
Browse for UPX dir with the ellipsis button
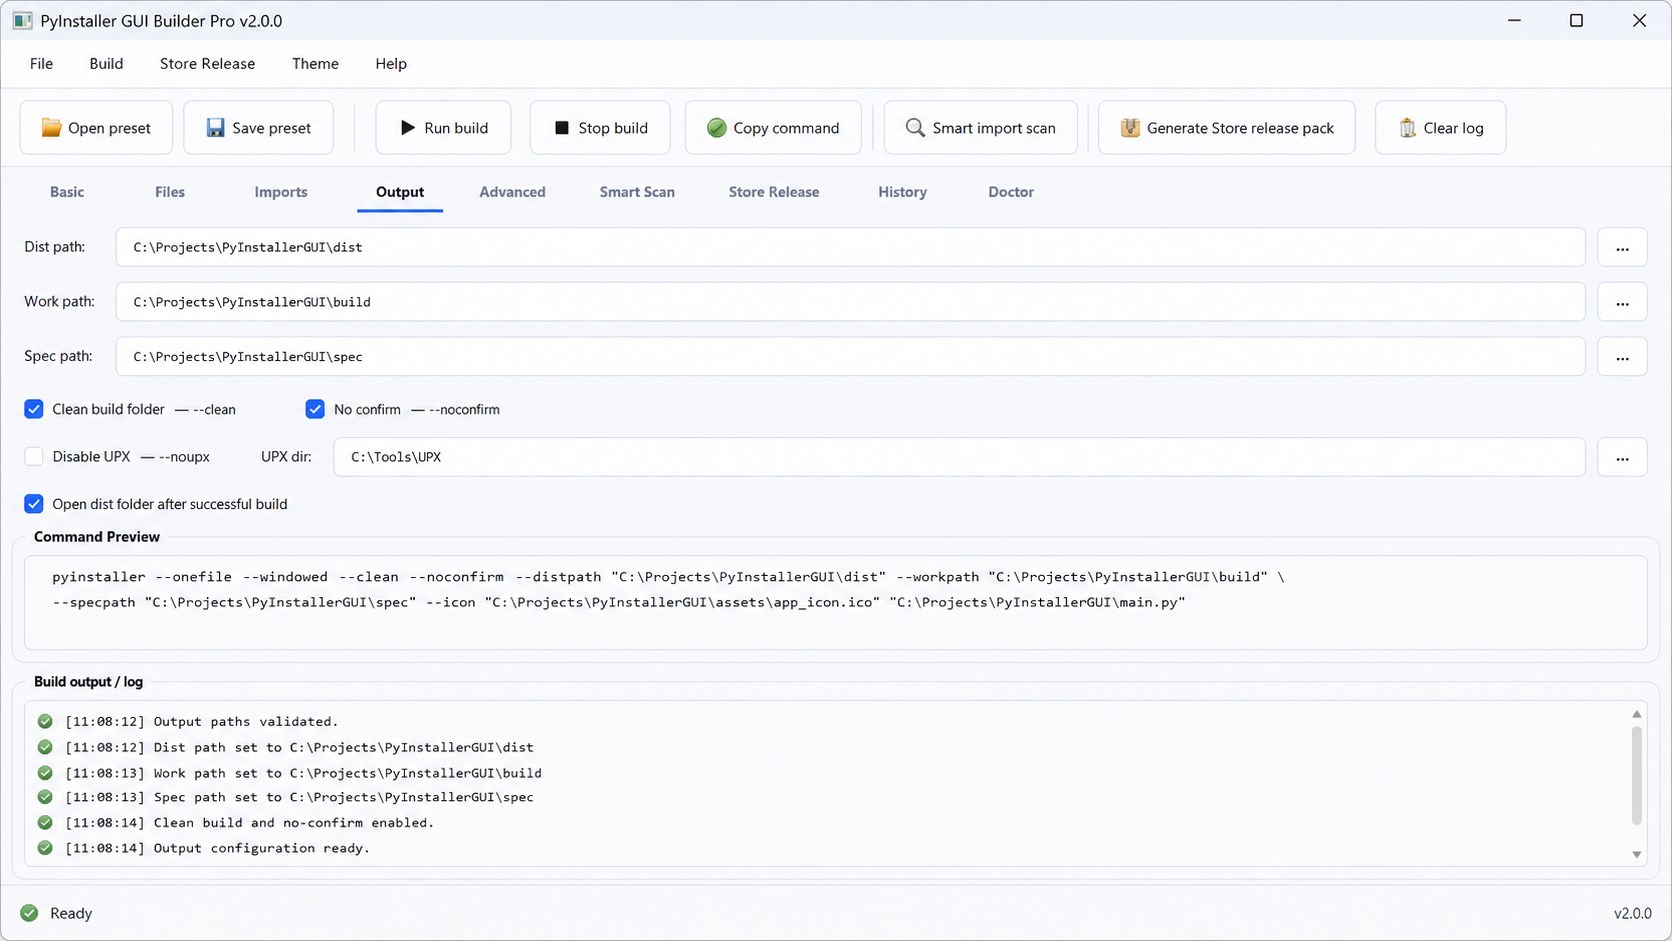click(x=1622, y=457)
